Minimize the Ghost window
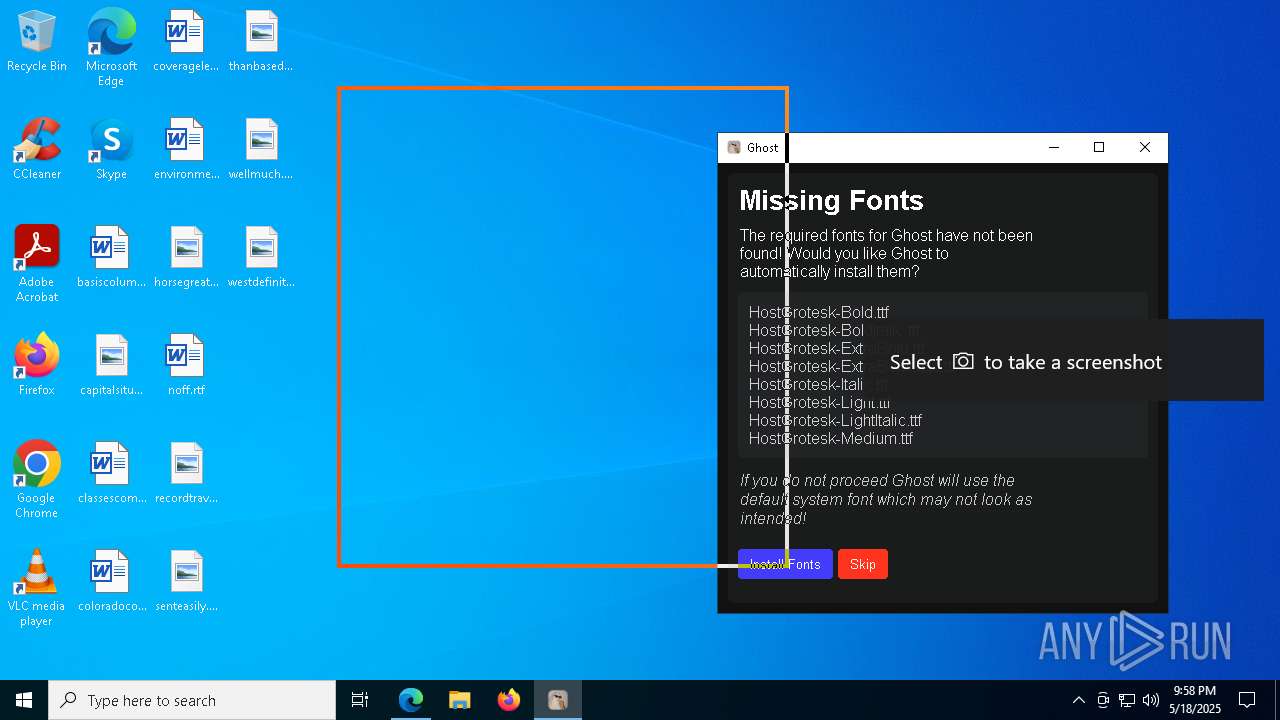Screen dimensions: 1280x720 click(1053, 147)
